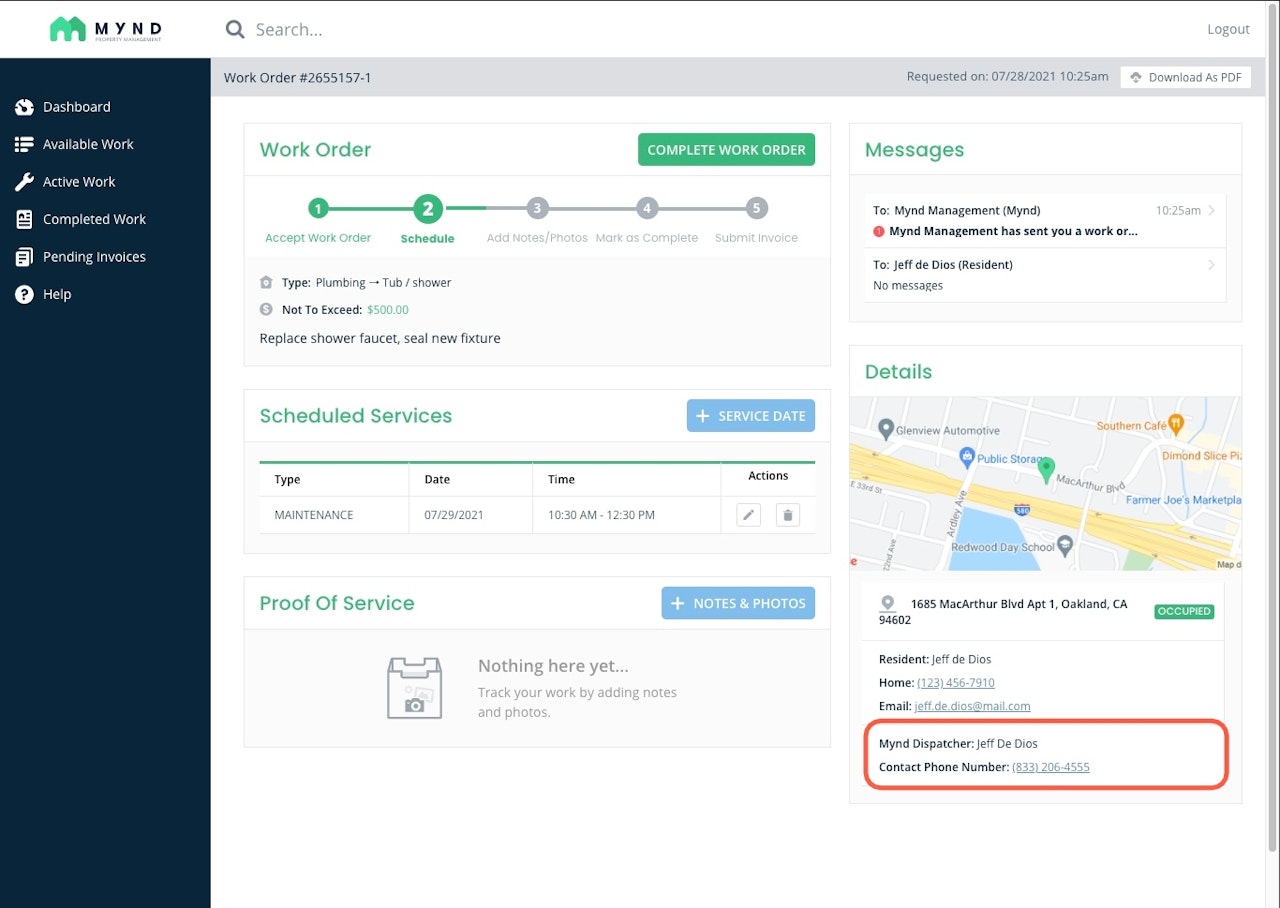Download the work order as PDF
Image resolution: width=1280 pixels, height=908 pixels.
click(1185, 77)
